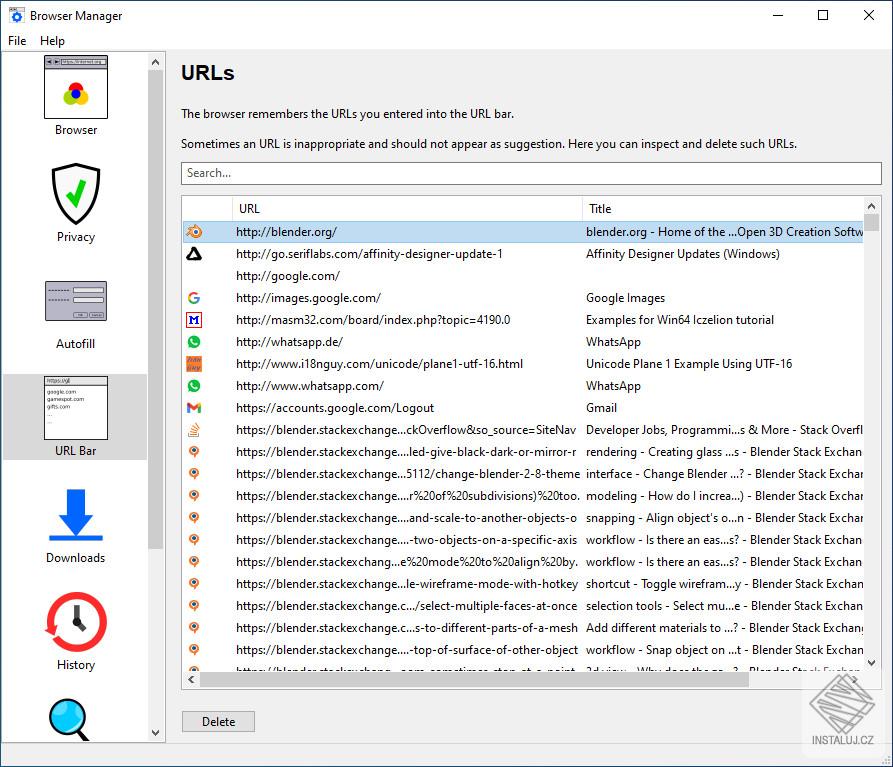Open the Help menu

point(52,41)
